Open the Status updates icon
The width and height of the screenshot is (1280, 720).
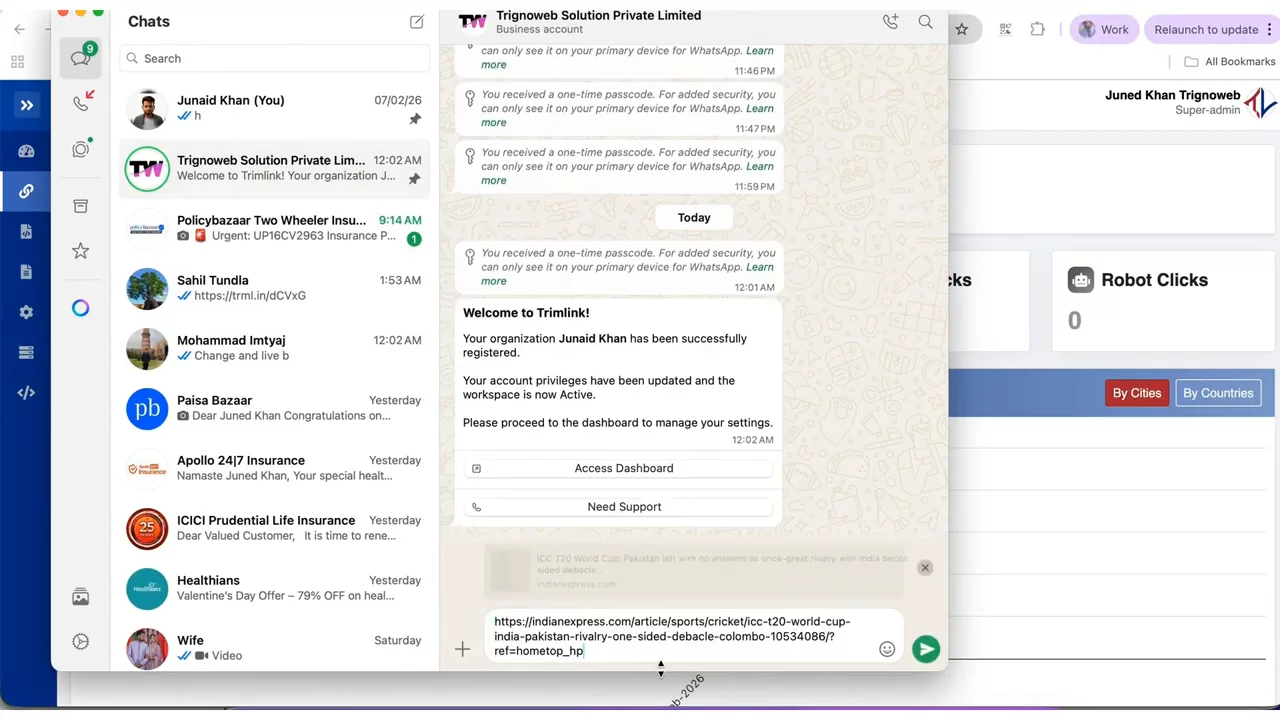click(81, 149)
